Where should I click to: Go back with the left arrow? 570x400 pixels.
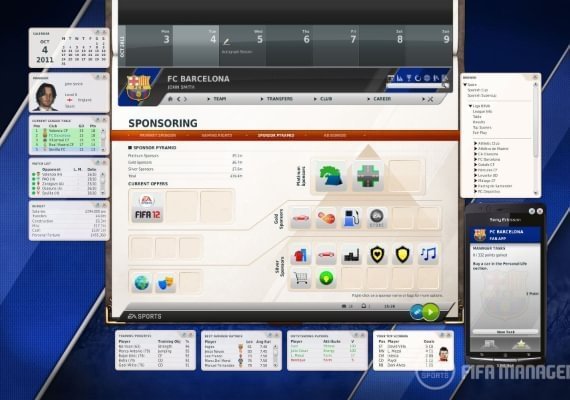pyautogui.click(x=178, y=99)
